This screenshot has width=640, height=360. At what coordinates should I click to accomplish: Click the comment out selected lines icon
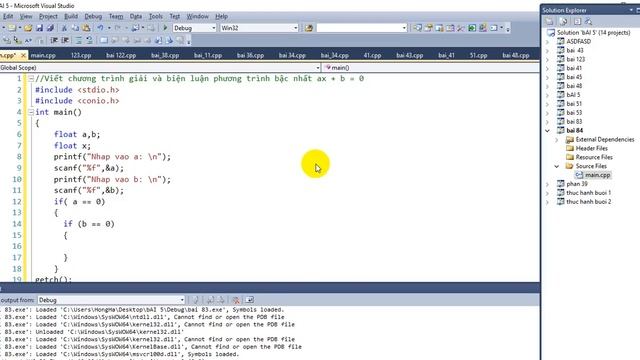coord(78,40)
